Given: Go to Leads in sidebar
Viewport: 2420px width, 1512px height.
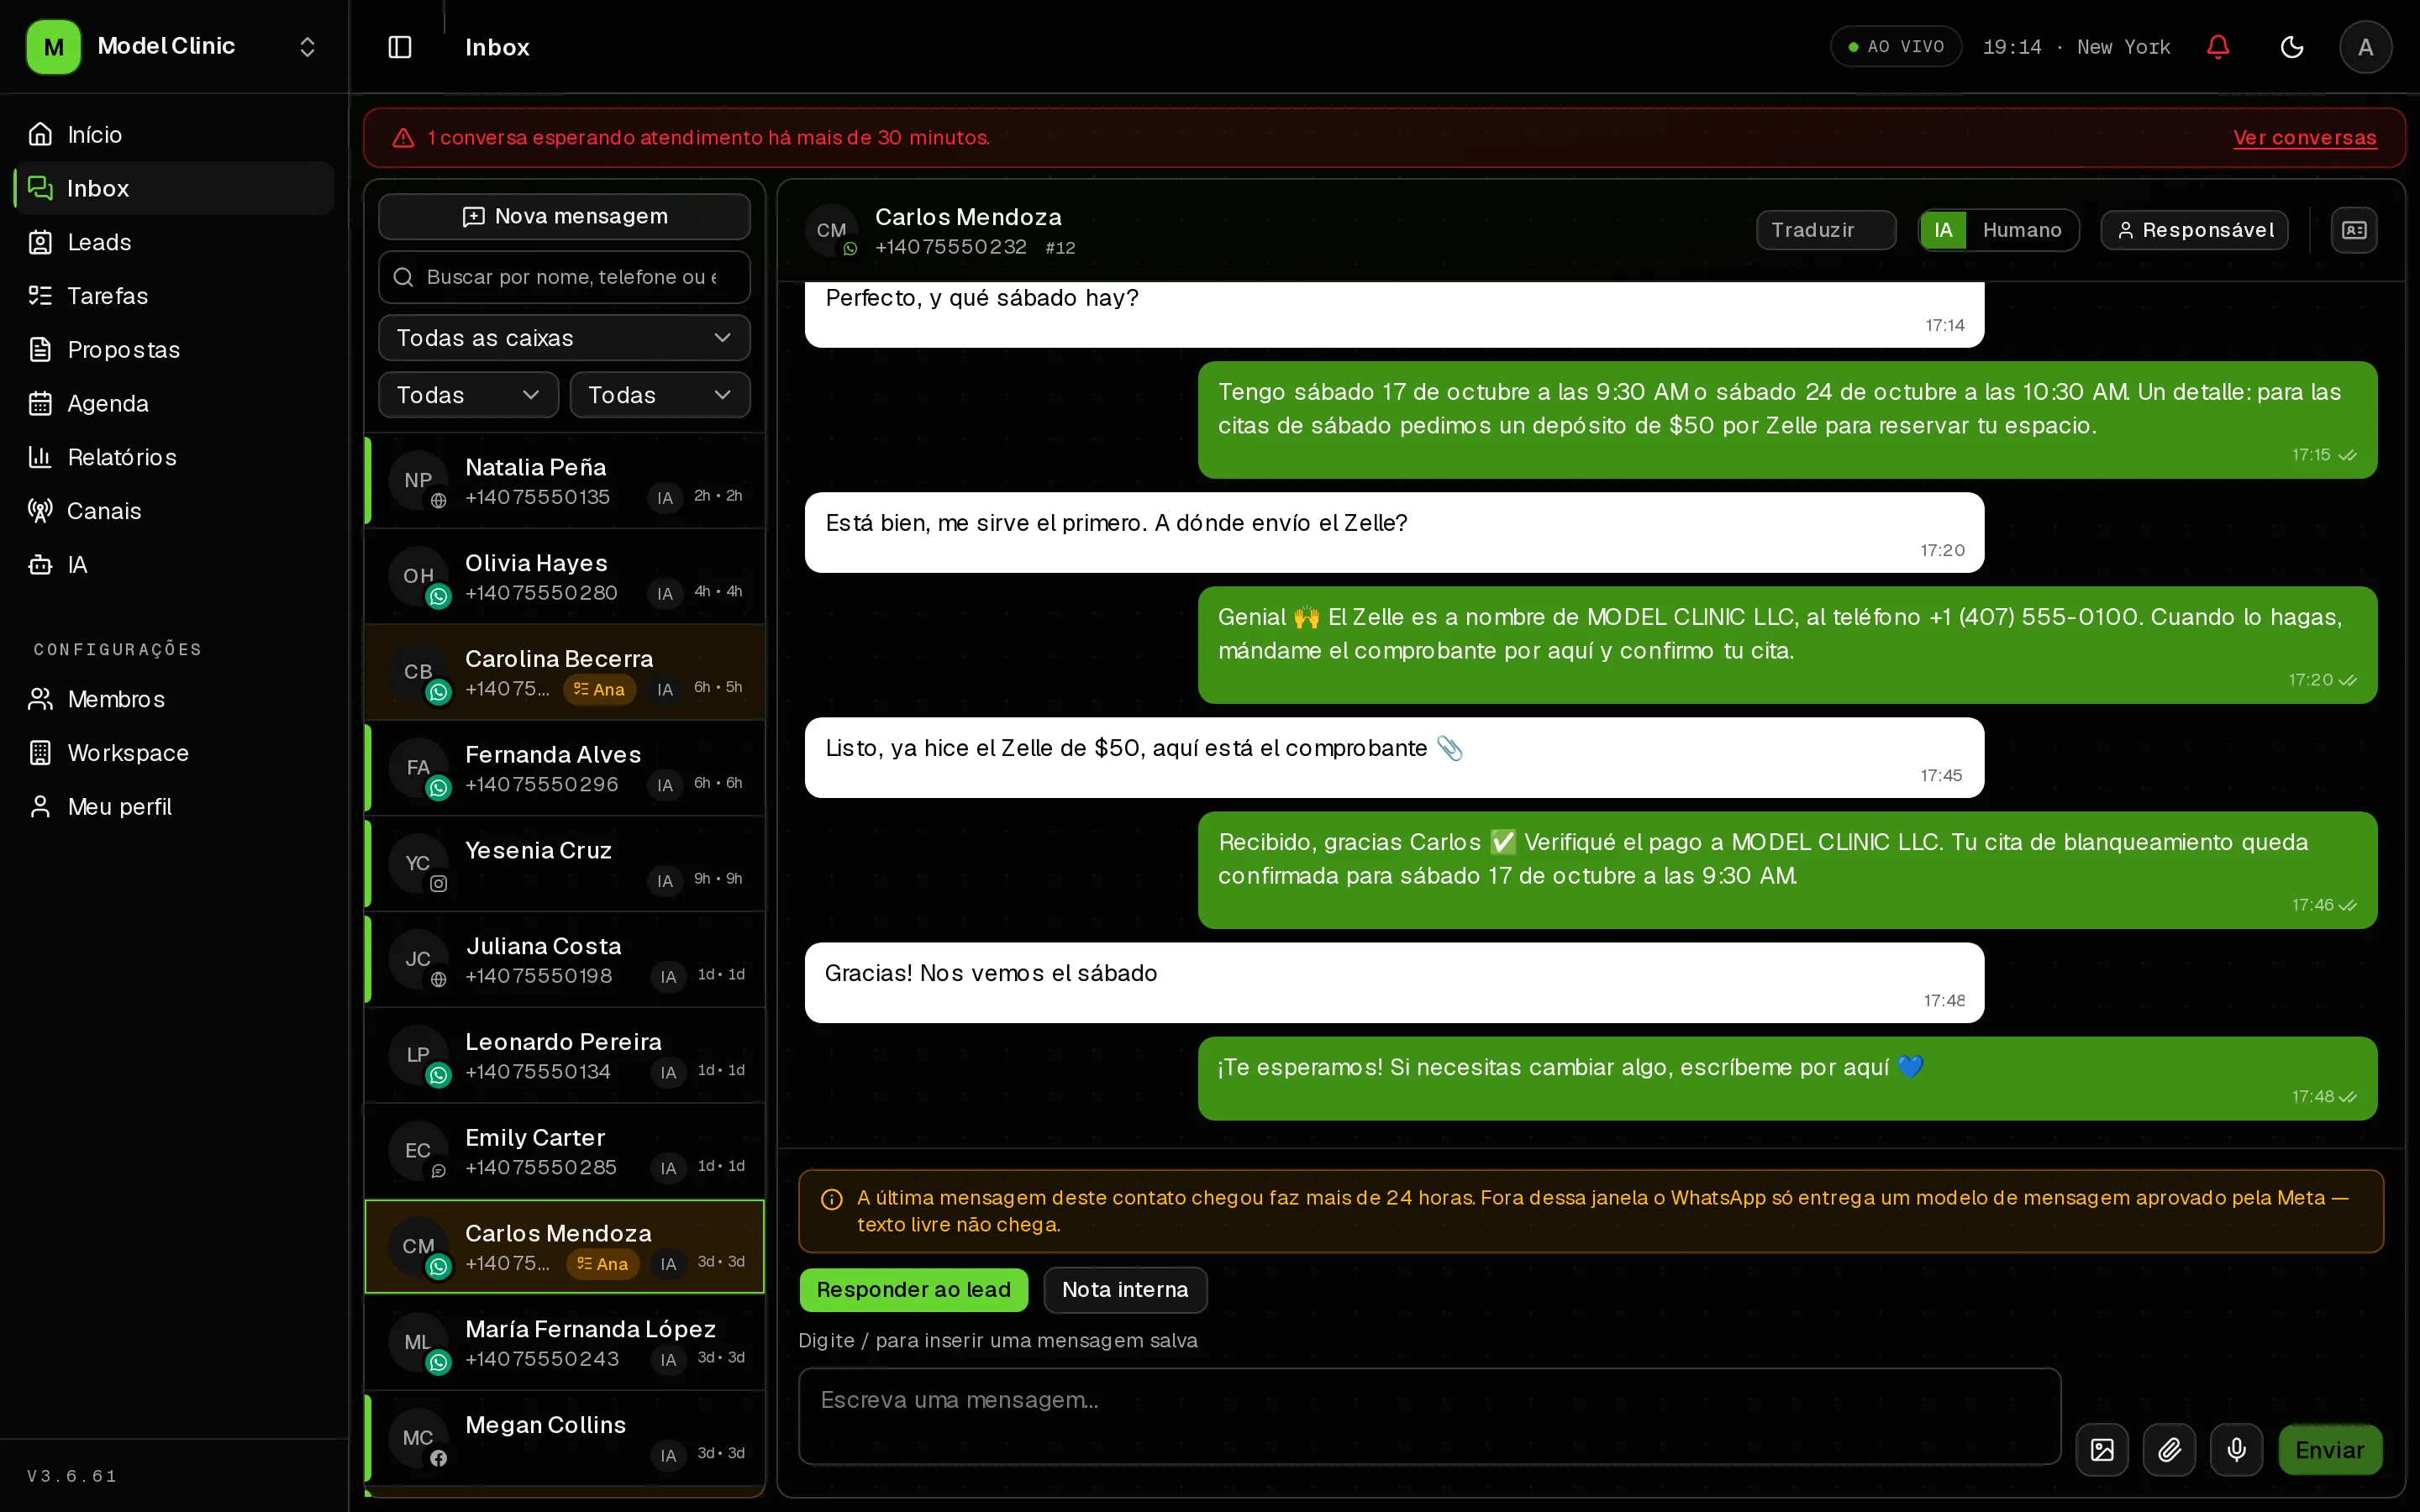Looking at the screenshot, I should click(x=174, y=242).
